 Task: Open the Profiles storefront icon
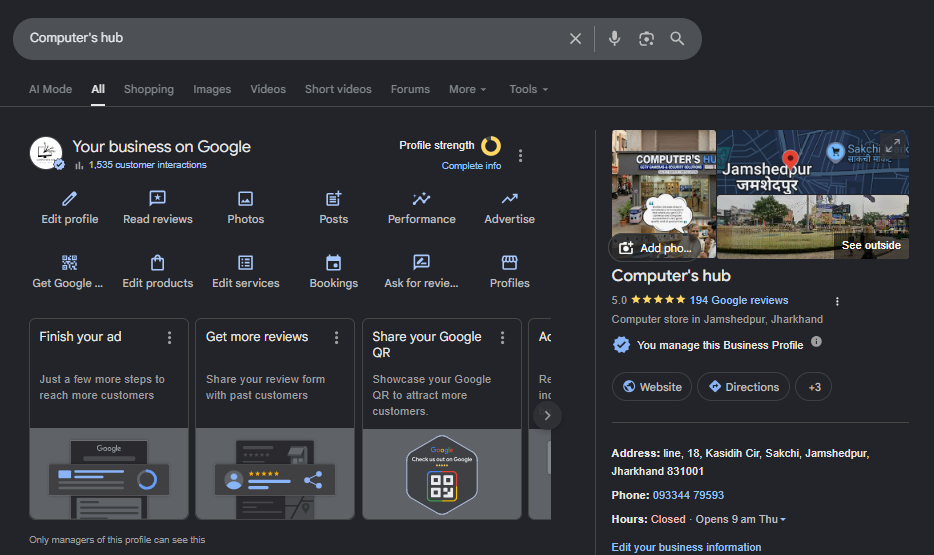(x=509, y=263)
